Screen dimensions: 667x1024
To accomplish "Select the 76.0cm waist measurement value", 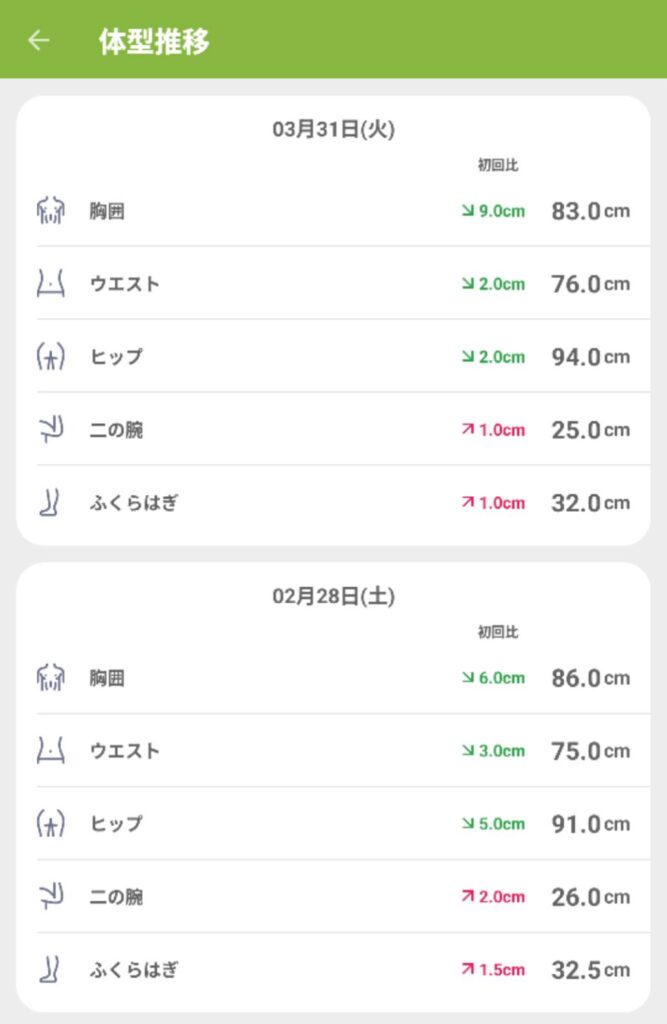I will pyautogui.click(x=590, y=284).
